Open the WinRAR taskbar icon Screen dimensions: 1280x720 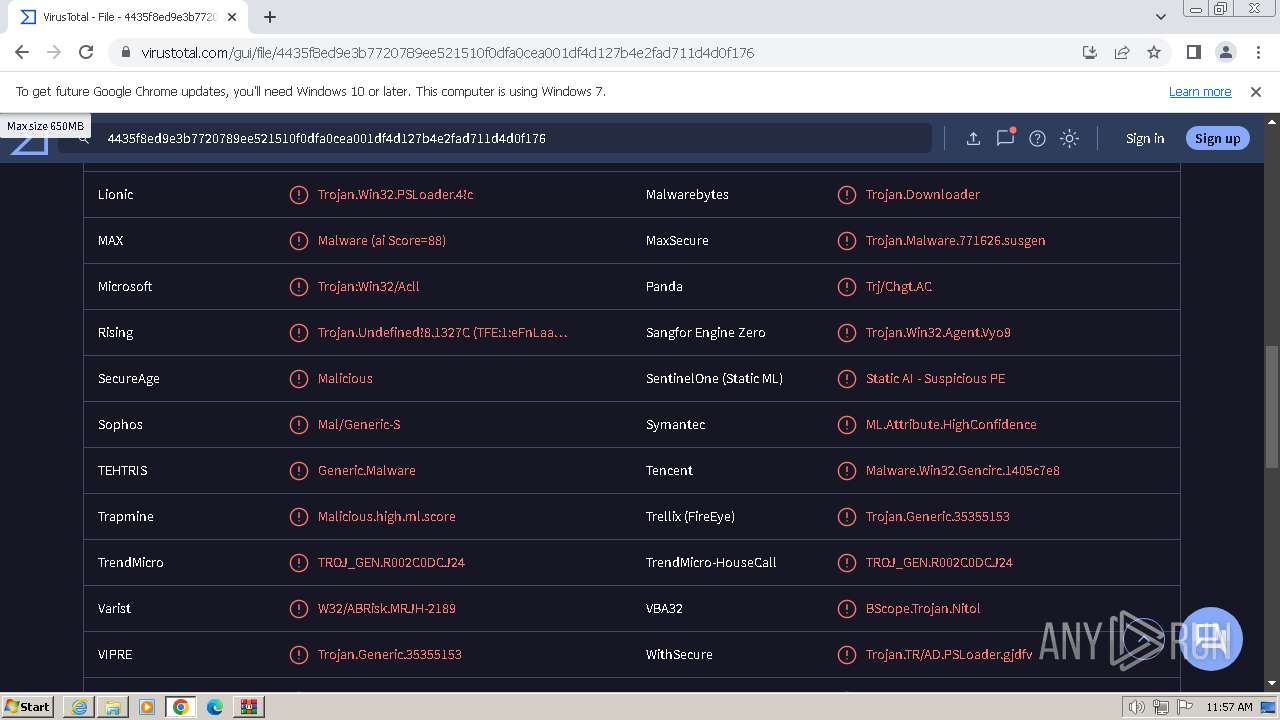[249, 707]
